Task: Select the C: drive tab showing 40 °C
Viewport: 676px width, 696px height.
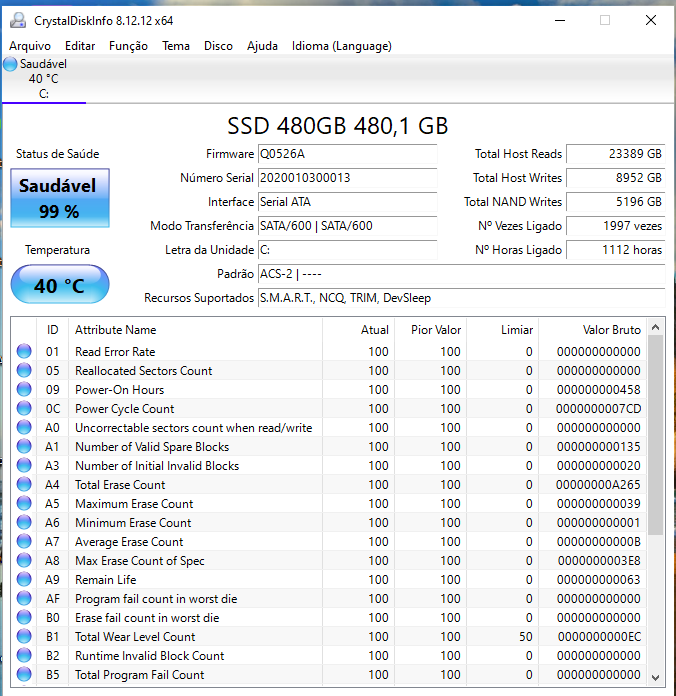Action: 43,79
